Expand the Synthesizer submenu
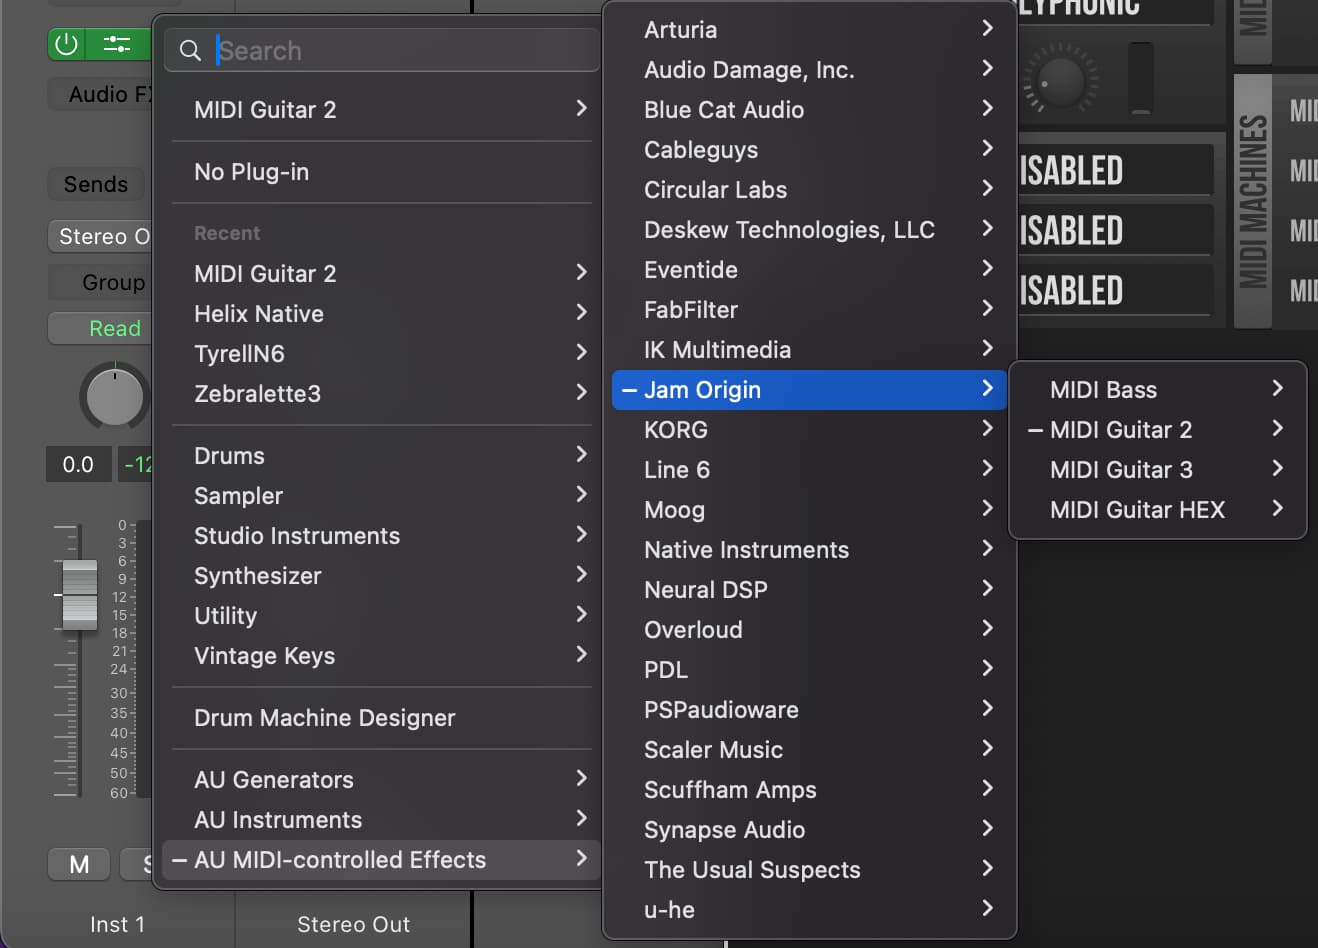Image resolution: width=1318 pixels, height=948 pixels. [382, 575]
